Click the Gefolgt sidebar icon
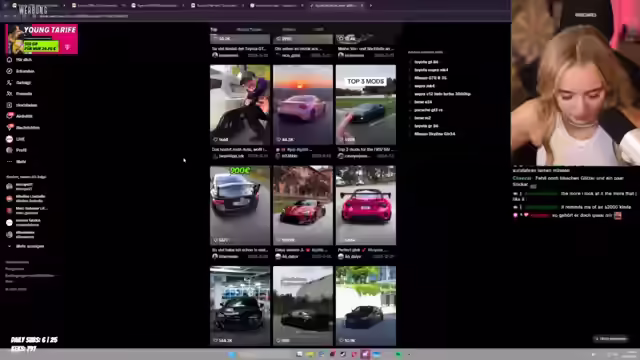640x360 pixels. click(x=9, y=82)
